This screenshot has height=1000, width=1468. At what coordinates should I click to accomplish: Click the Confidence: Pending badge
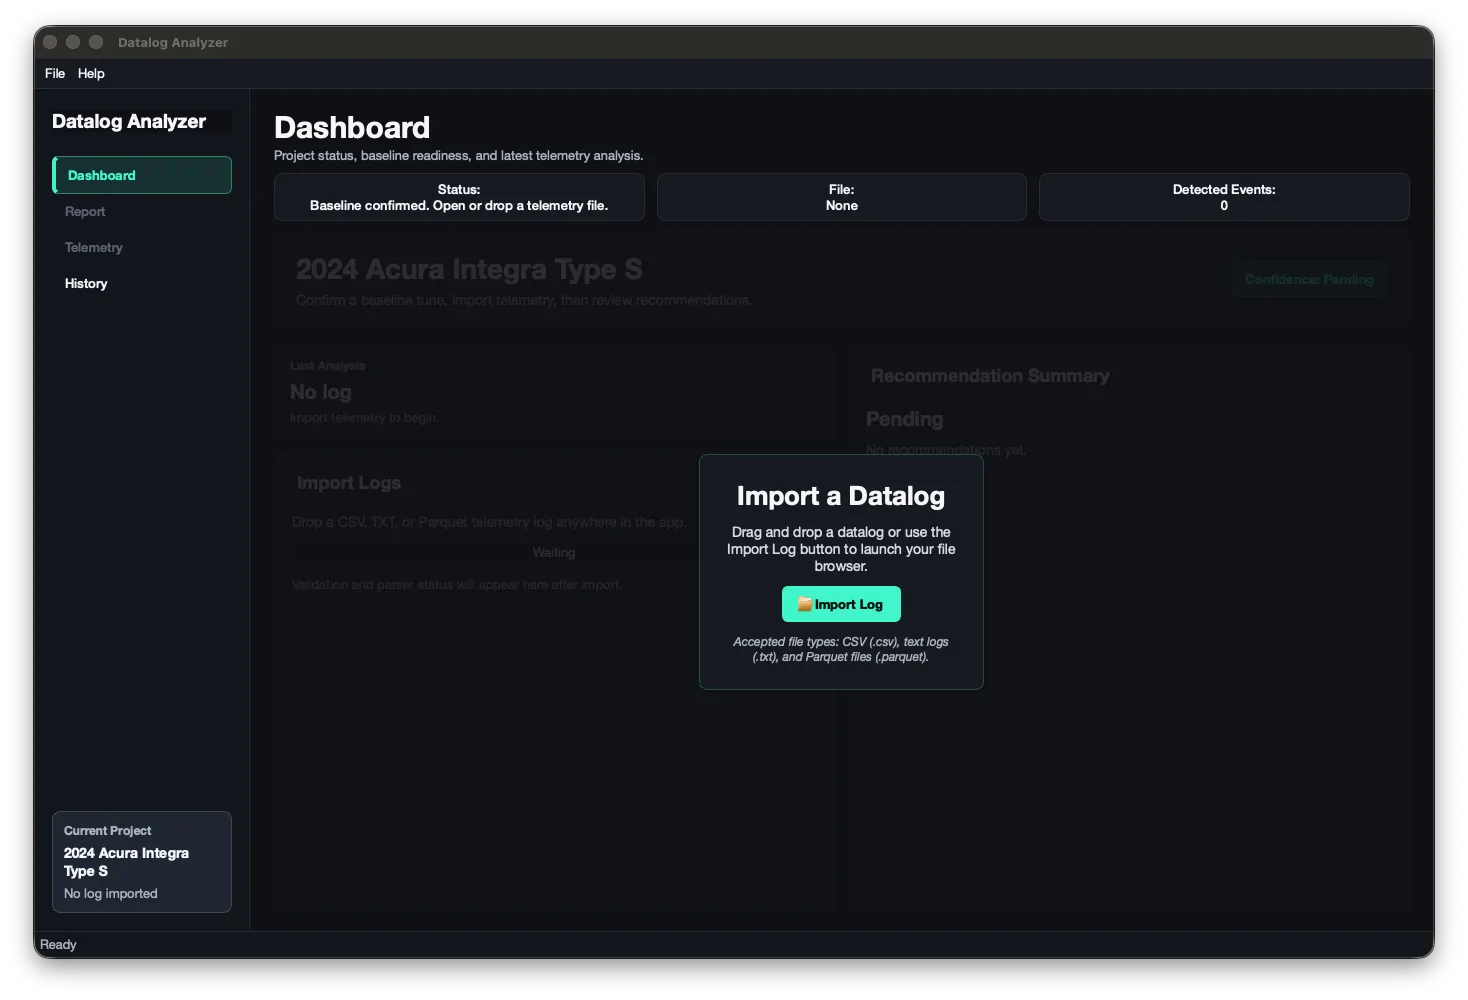coord(1309,279)
